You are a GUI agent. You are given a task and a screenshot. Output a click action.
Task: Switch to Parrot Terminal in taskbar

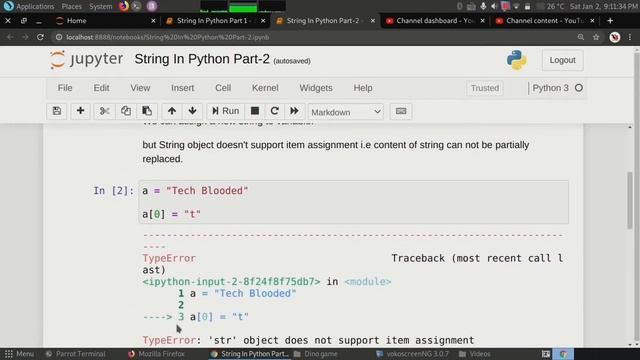(76, 354)
